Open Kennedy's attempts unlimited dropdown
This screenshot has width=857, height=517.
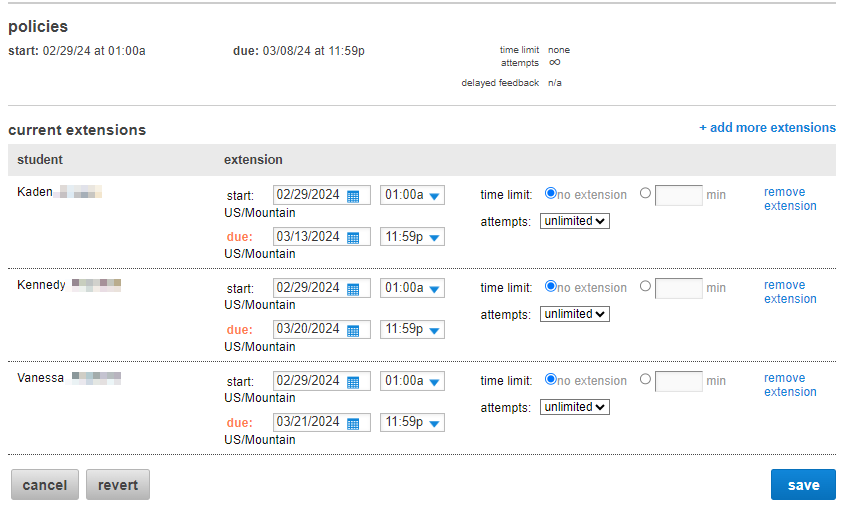(x=575, y=314)
